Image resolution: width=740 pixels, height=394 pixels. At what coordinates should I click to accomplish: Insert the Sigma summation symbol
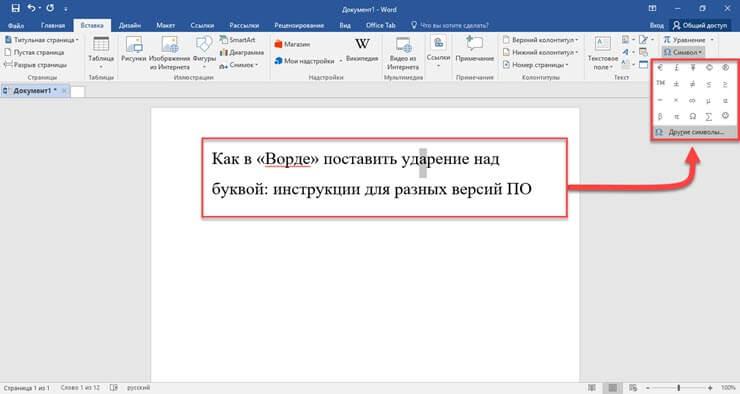(x=708, y=116)
